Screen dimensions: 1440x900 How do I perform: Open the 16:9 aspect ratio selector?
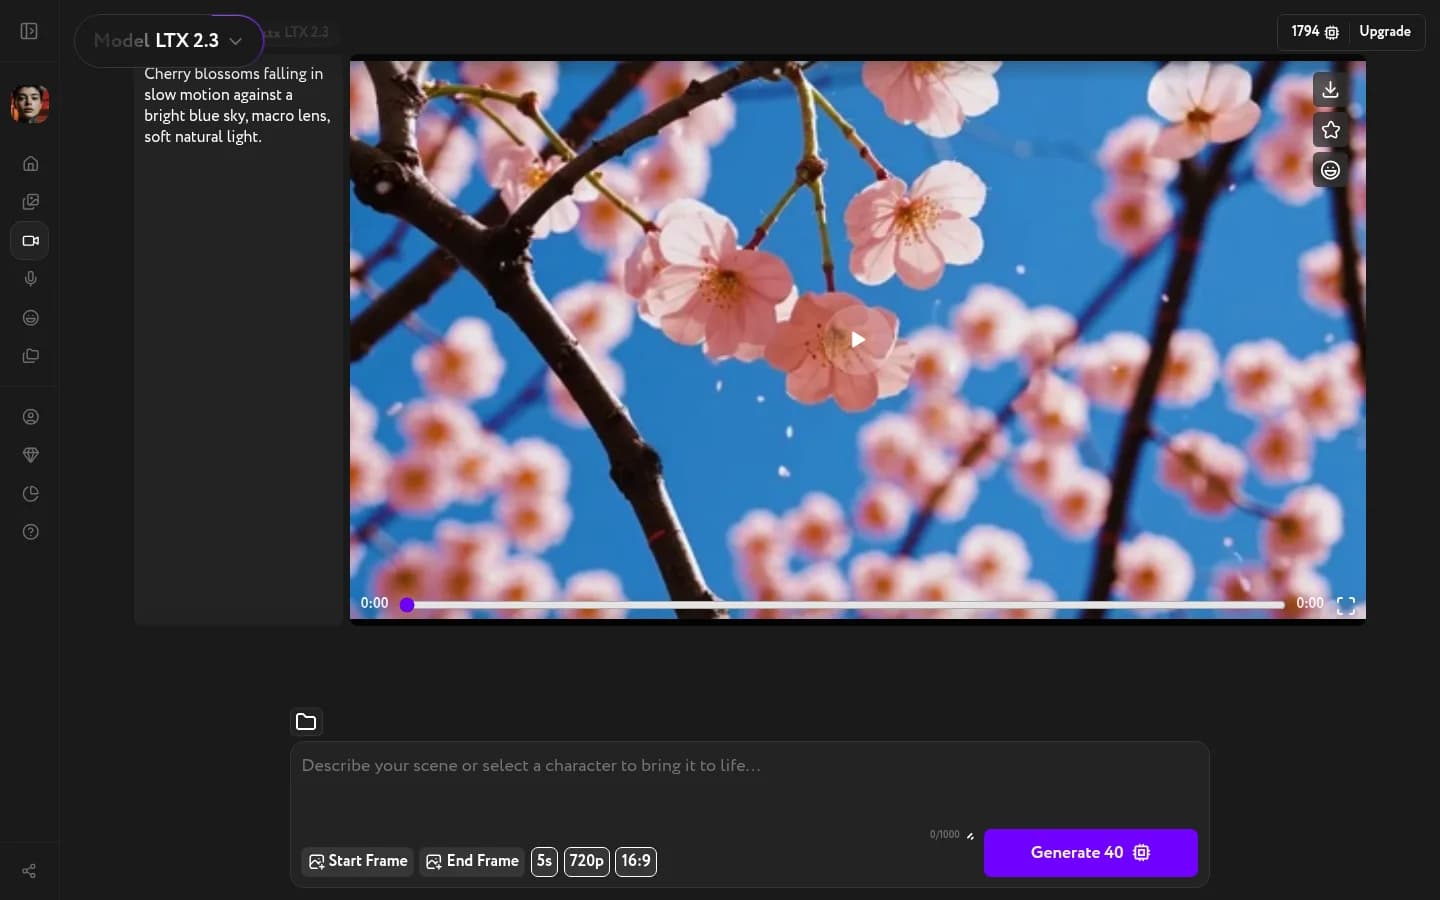(x=636, y=861)
